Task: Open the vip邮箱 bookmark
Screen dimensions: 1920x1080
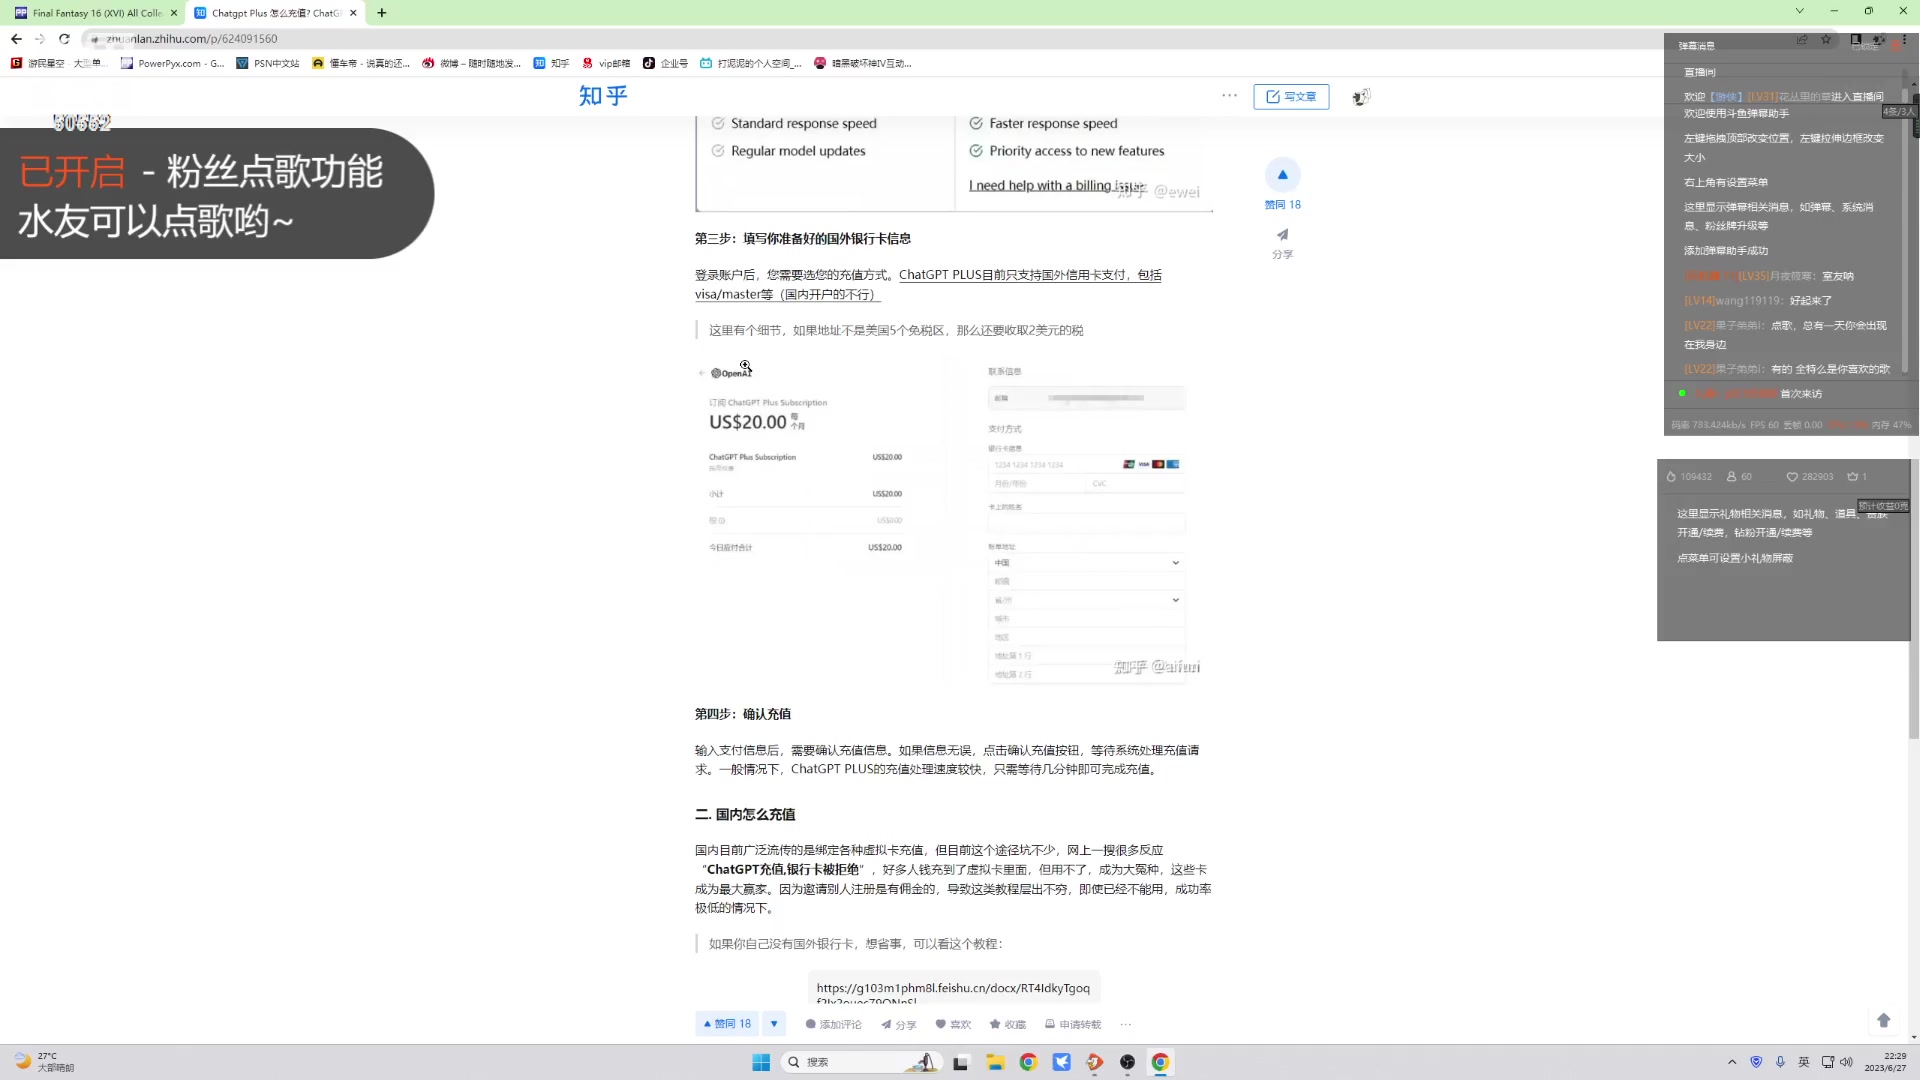Action: pyautogui.click(x=606, y=63)
